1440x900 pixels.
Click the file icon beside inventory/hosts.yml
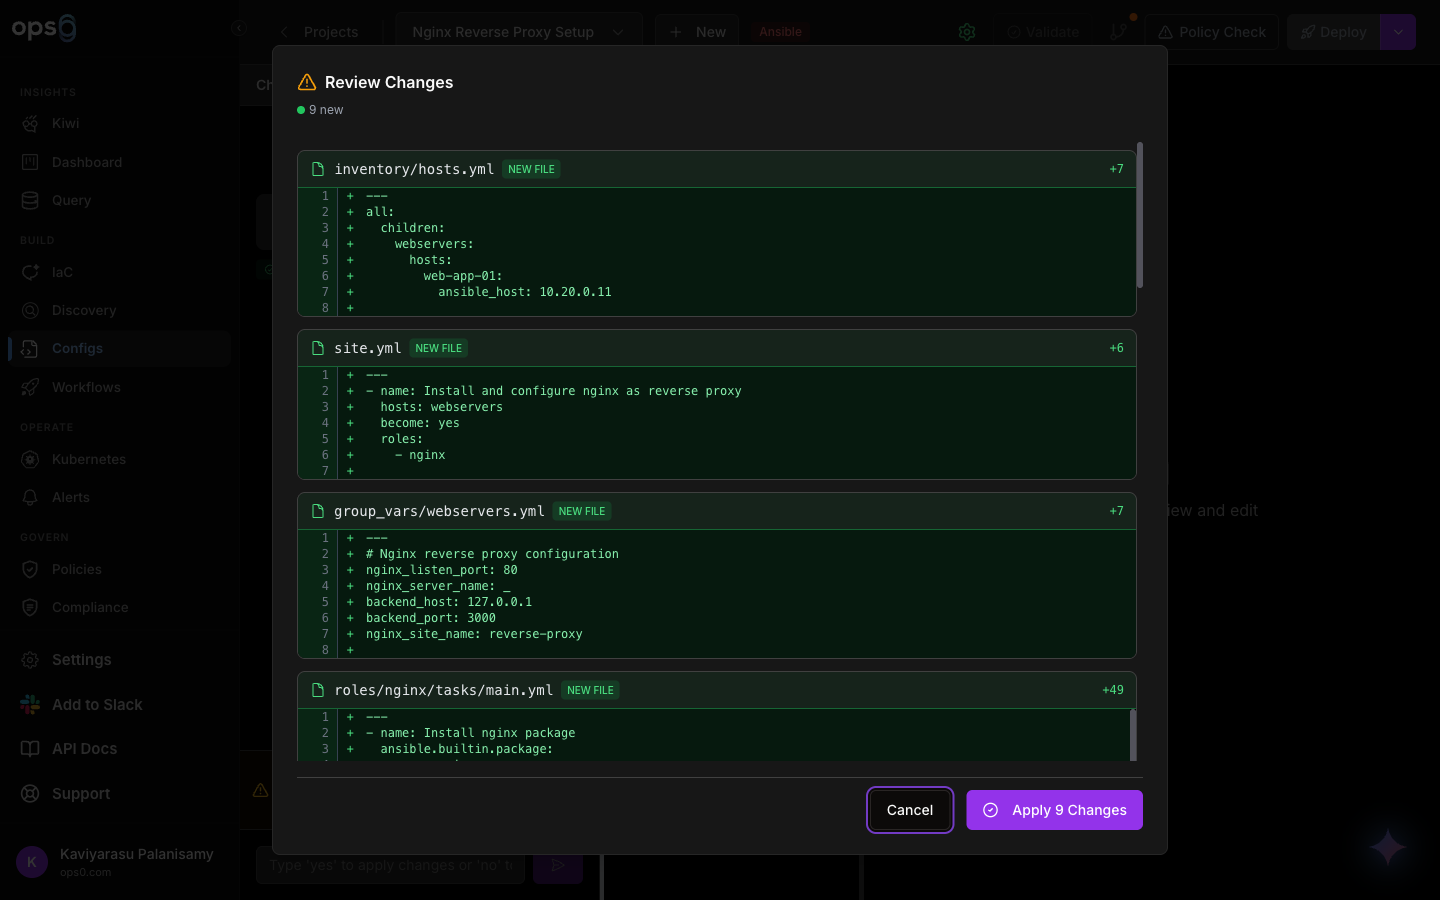pyautogui.click(x=318, y=169)
